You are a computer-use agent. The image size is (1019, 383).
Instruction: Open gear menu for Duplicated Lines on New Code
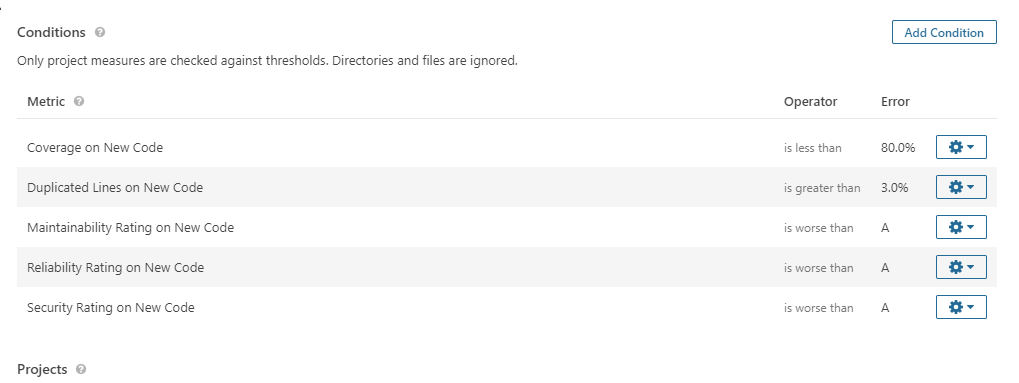pyautogui.click(x=961, y=187)
